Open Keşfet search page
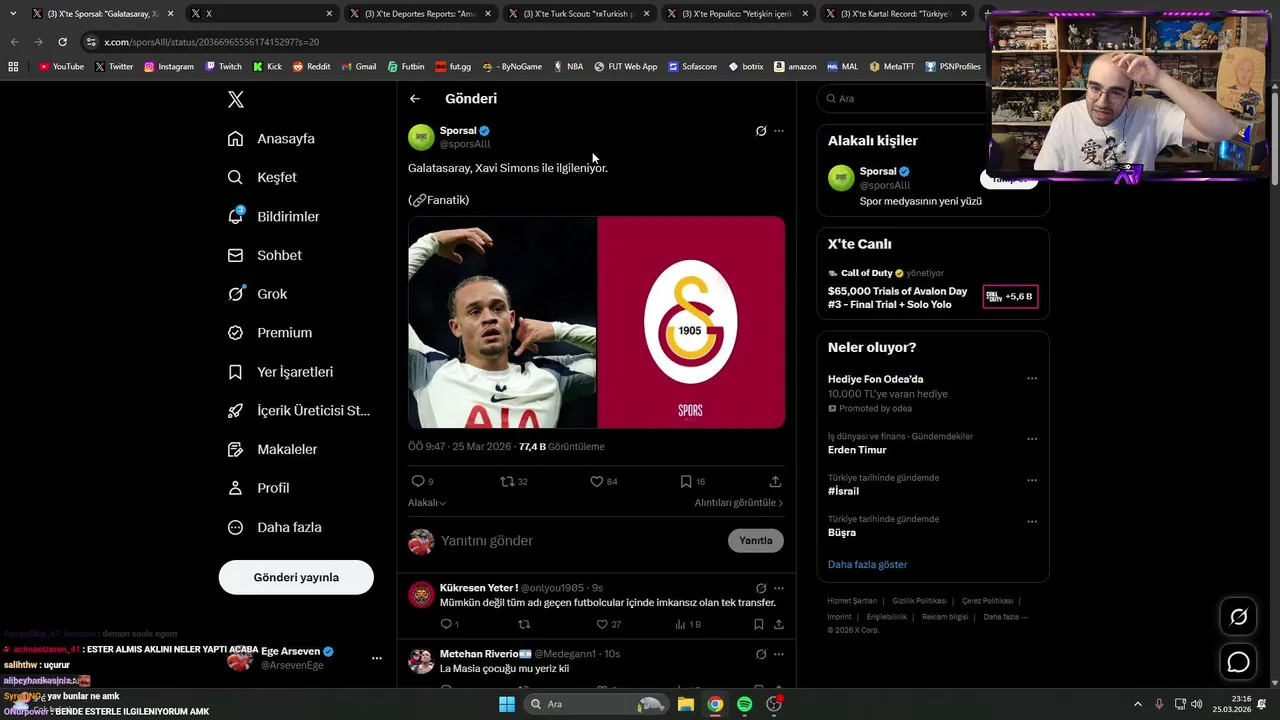This screenshot has height=720, width=1280. 262,177
